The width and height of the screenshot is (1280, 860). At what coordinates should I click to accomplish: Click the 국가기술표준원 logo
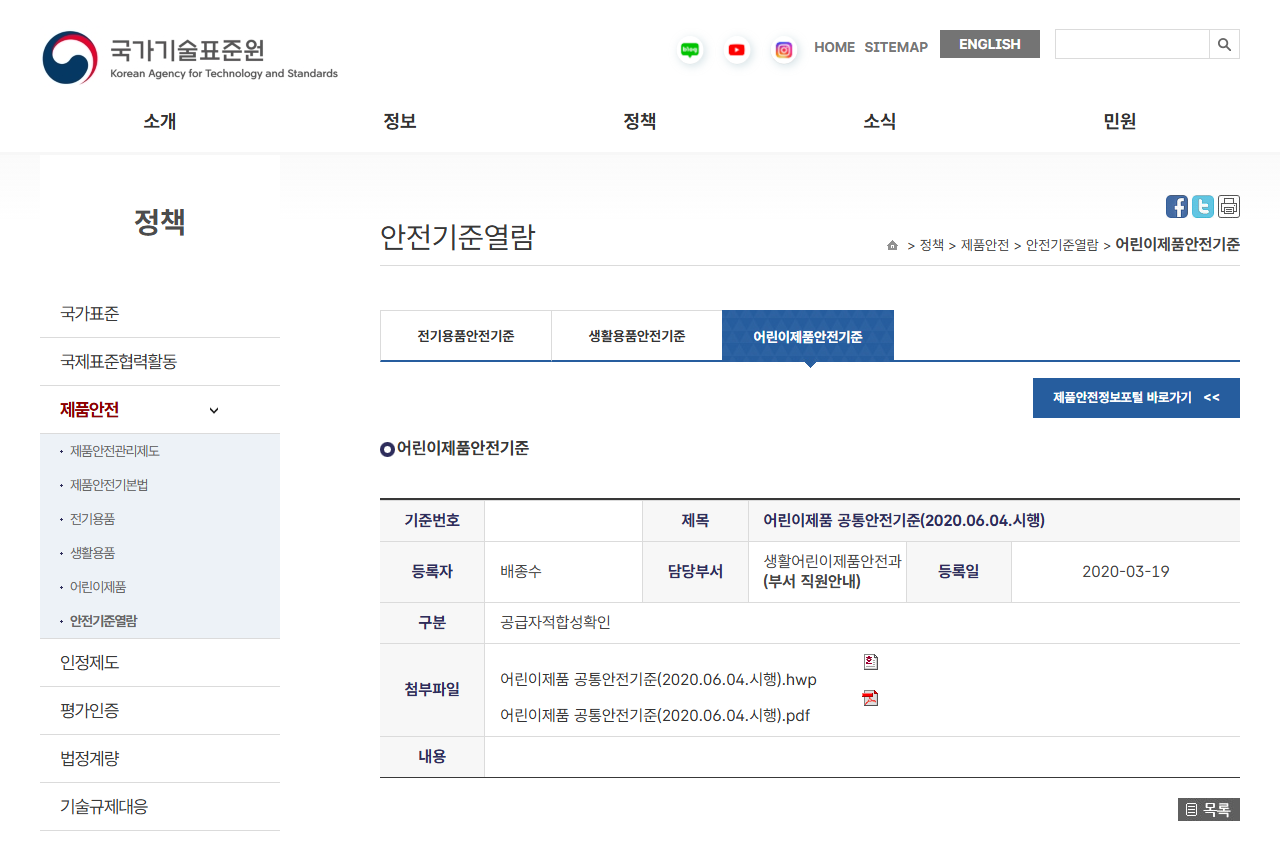click(190, 57)
